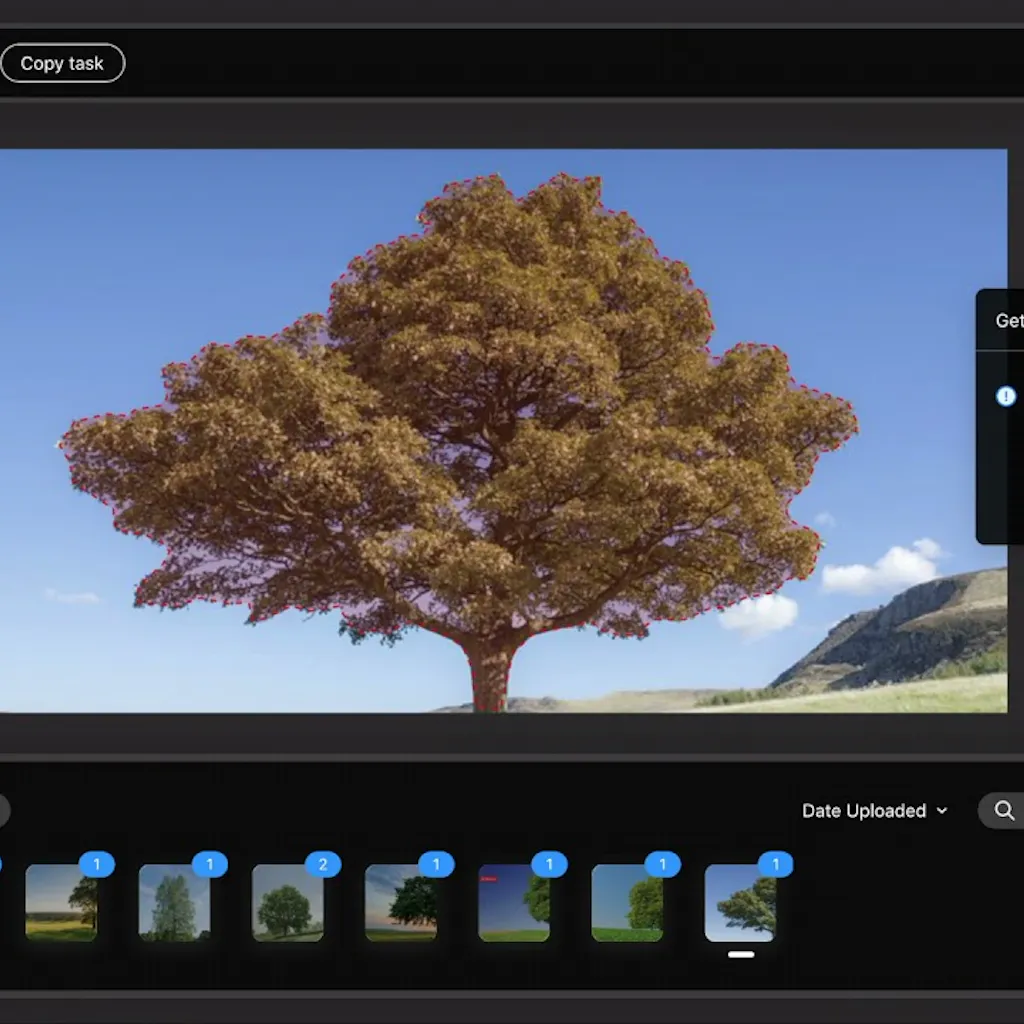Select the tall slender tree thumbnail
Image resolution: width=1024 pixels, height=1024 pixels.
tap(174, 902)
